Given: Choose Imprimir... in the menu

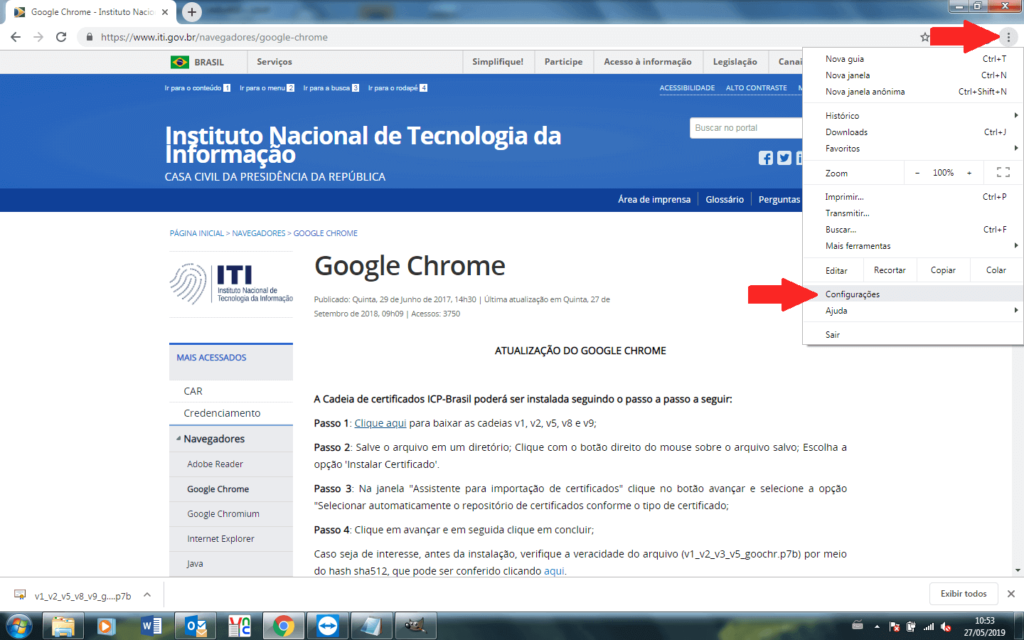Looking at the screenshot, I should pos(913,197).
